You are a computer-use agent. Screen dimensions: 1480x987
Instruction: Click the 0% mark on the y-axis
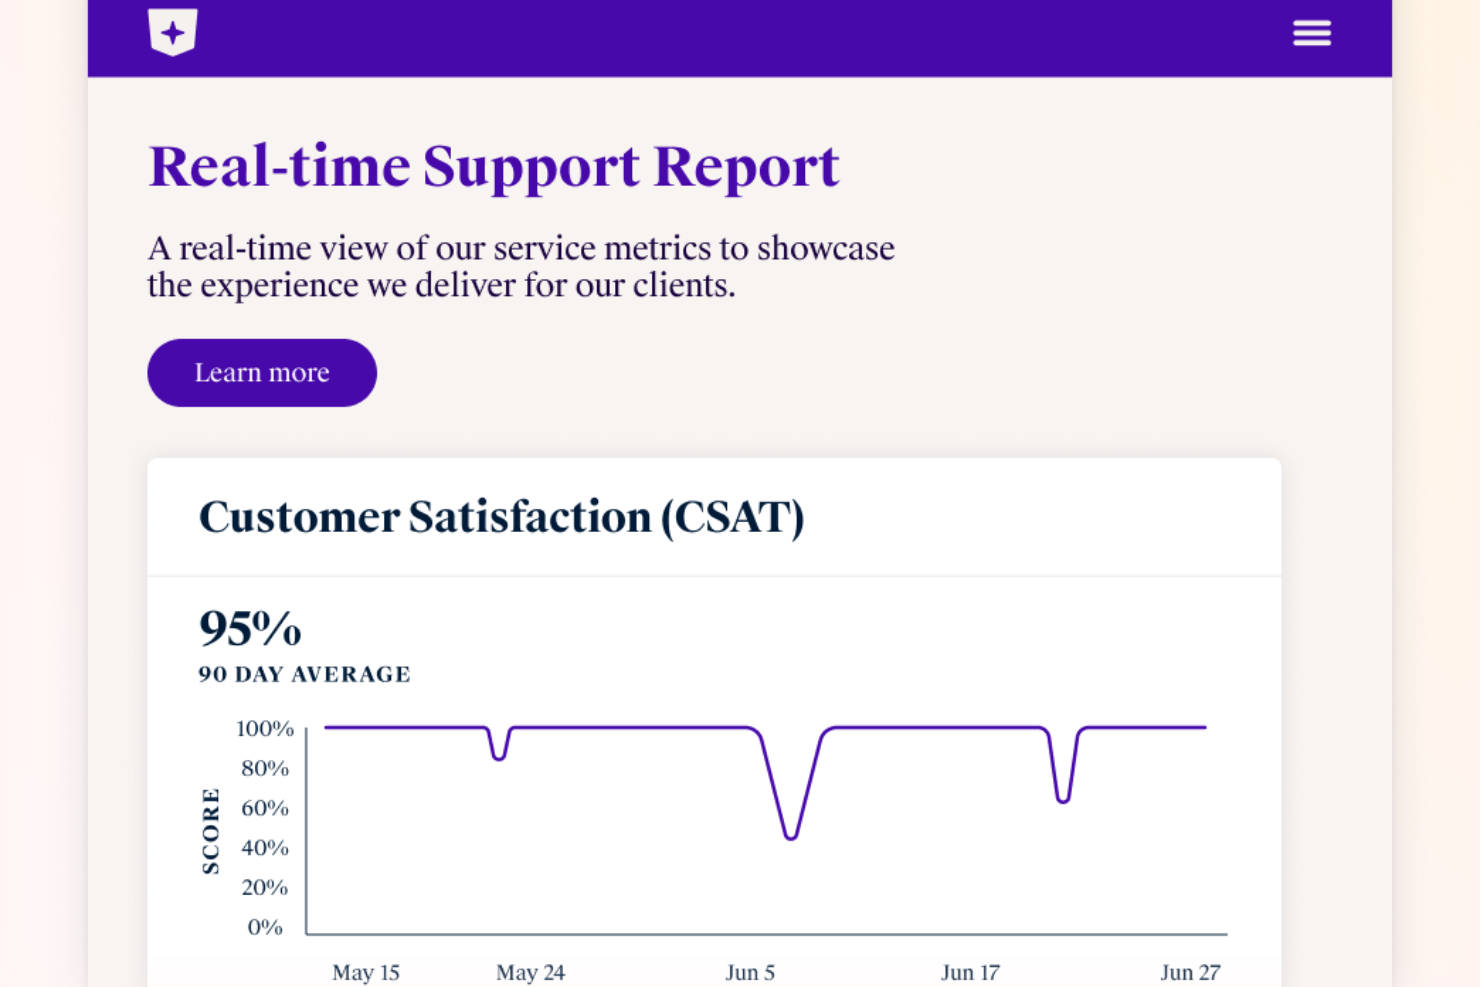click(x=265, y=927)
